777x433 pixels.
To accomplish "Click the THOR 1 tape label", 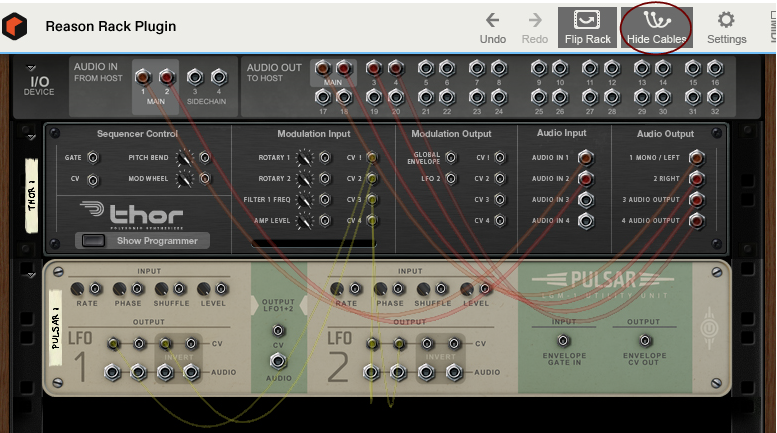I will coord(31,196).
